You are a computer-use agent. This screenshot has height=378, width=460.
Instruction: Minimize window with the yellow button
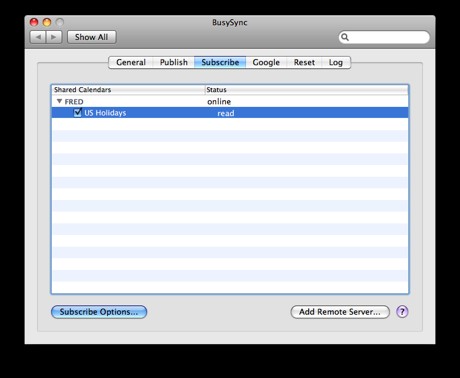tap(47, 22)
